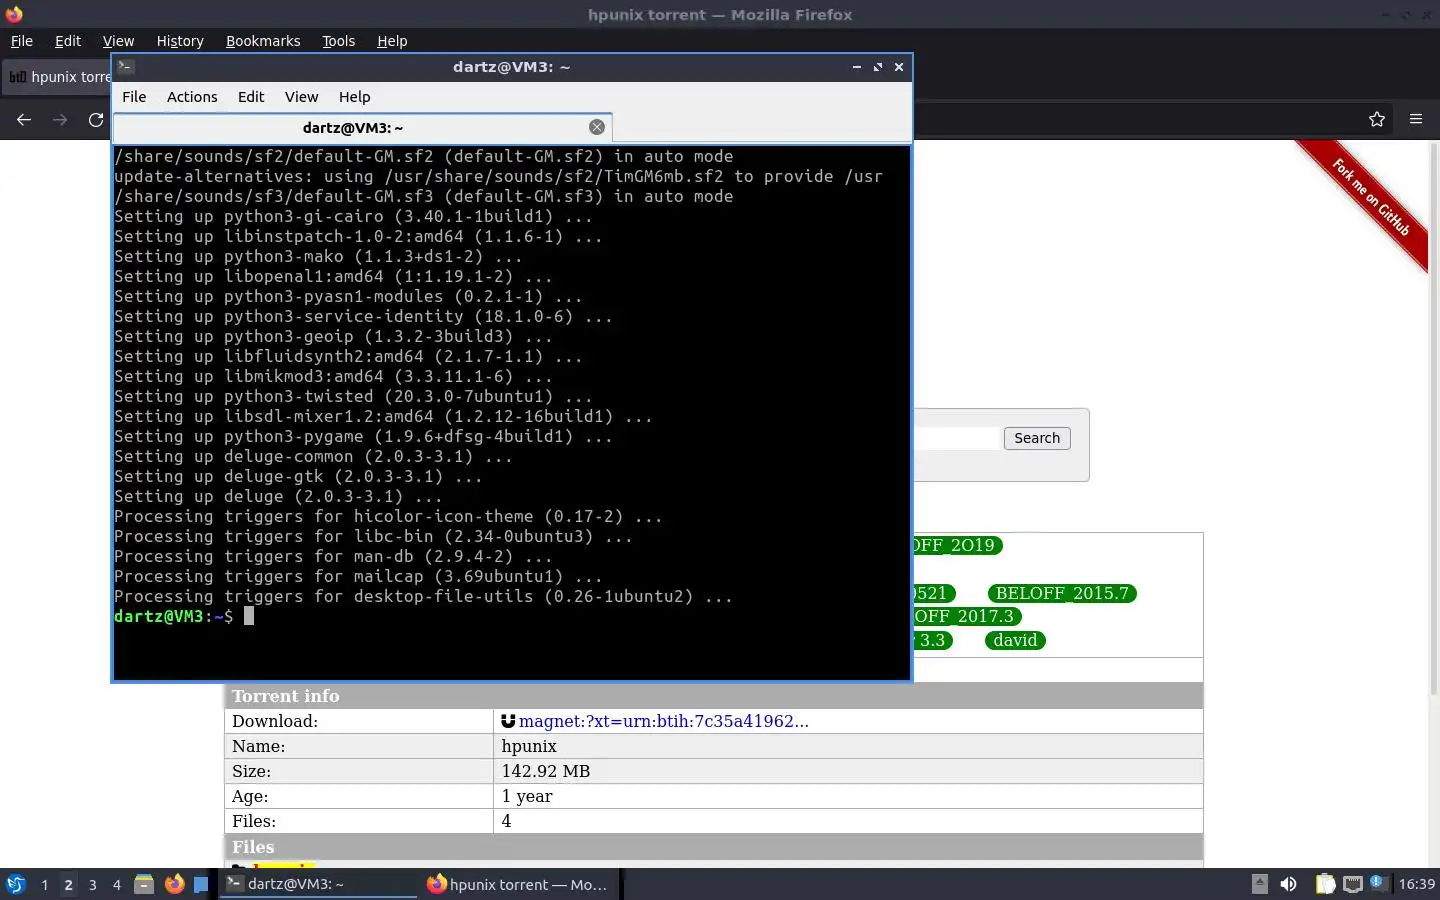The height and width of the screenshot is (900, 1440).
Task: Click the Firefox page vertical scrollbar
Action: pyautogui.click(x=1434, y=417)
